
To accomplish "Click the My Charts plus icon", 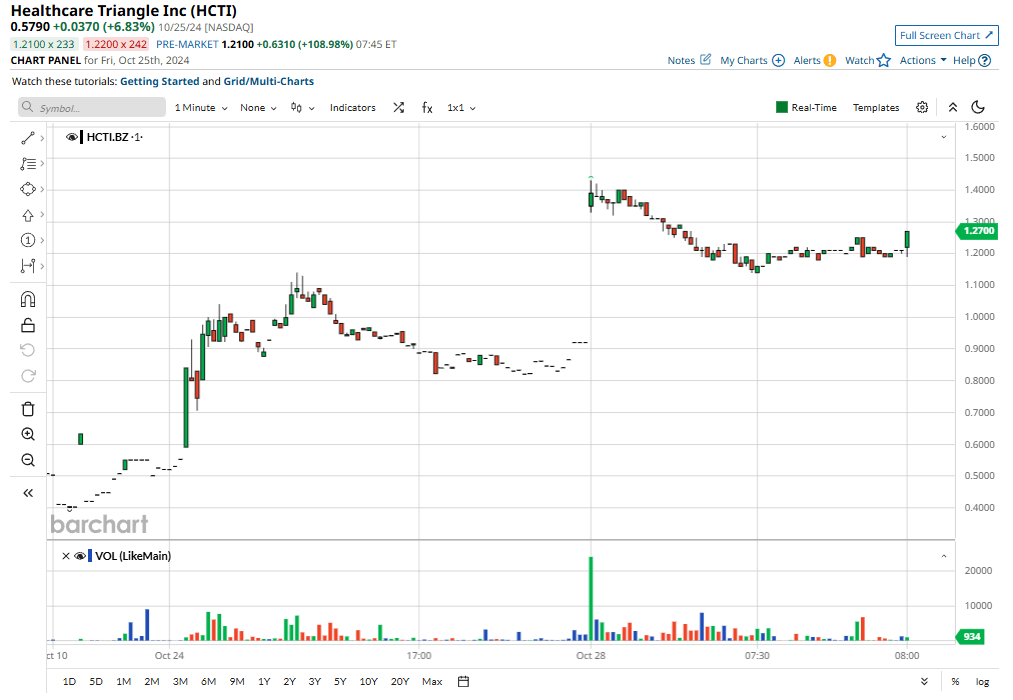I will tap(778, 60).
